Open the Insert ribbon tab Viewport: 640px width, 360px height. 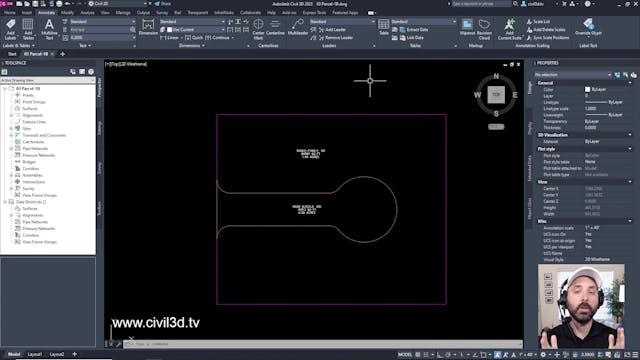pyautogui.click(x=27, y=13)
